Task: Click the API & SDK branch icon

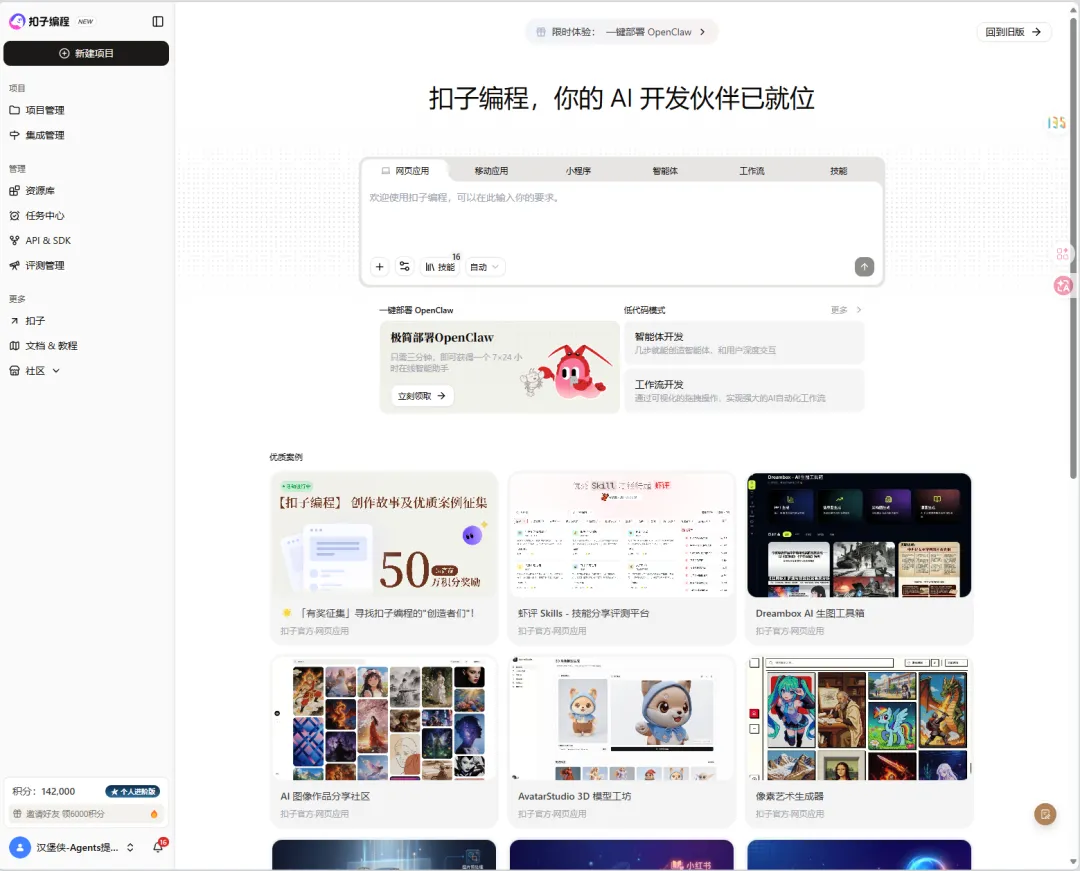Action: [14, 240]
